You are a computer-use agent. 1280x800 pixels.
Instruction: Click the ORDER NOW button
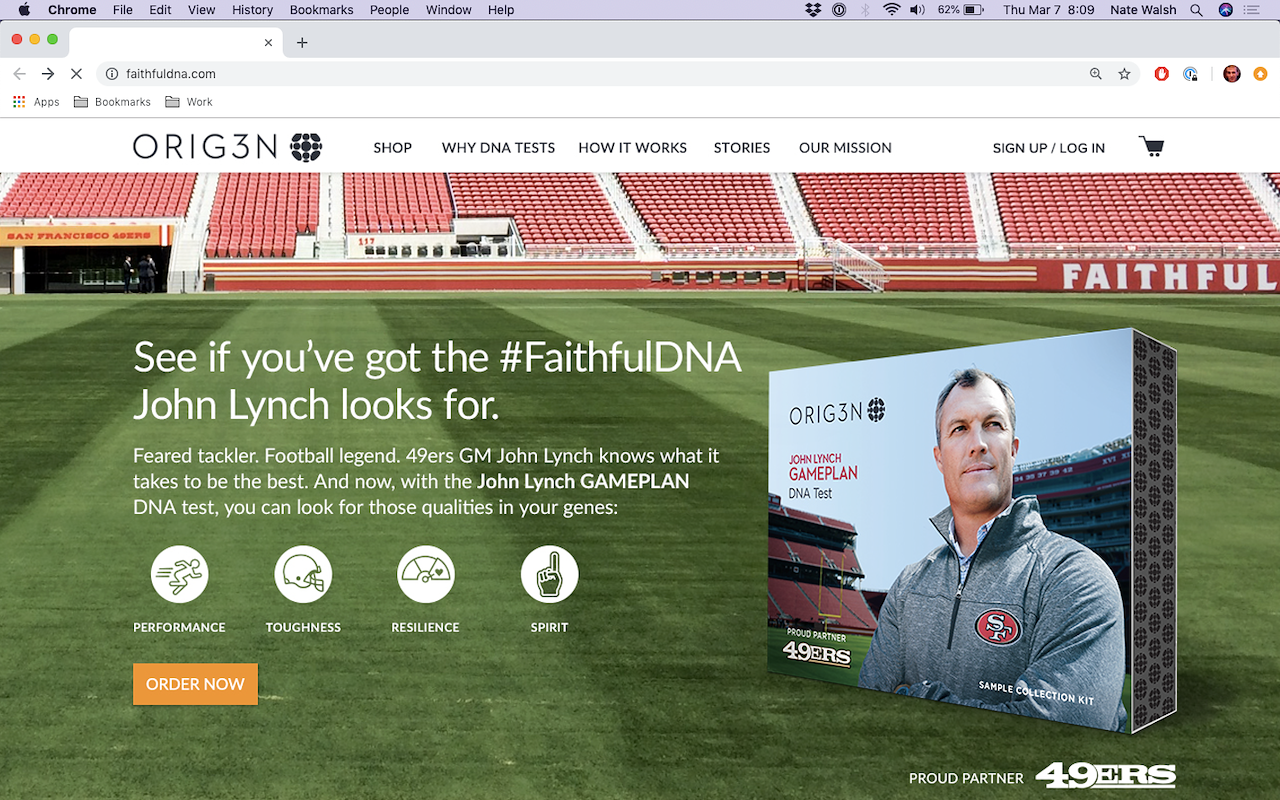(195, 684)
